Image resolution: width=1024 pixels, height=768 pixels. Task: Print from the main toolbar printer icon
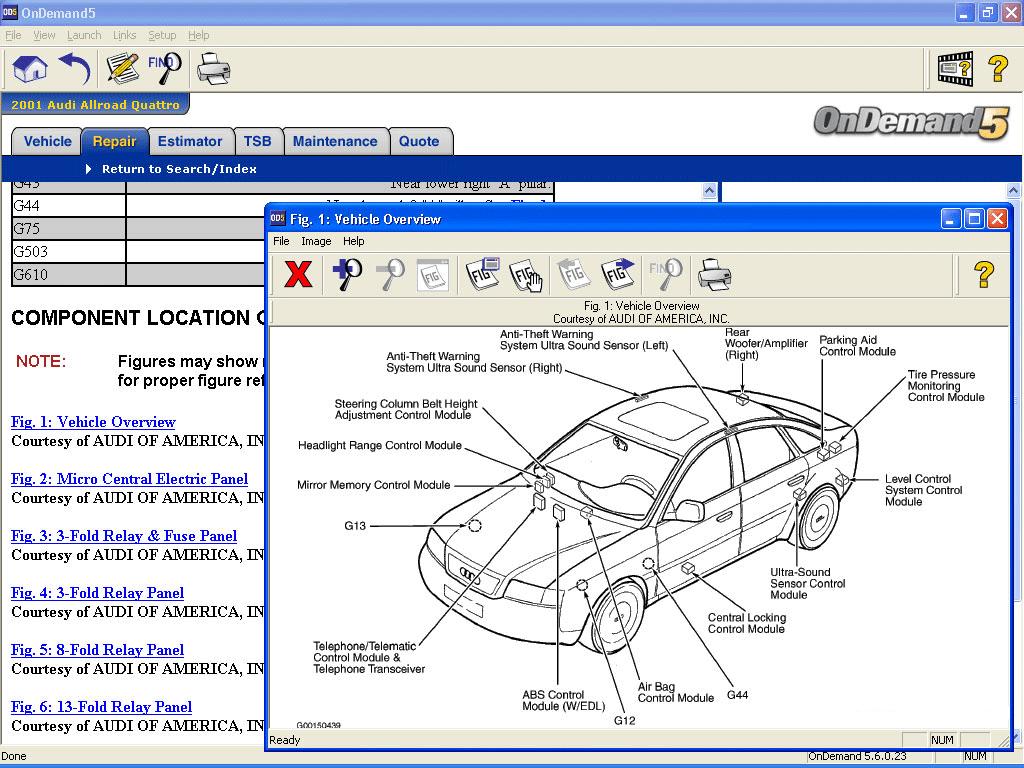click(x=214, y=69)
